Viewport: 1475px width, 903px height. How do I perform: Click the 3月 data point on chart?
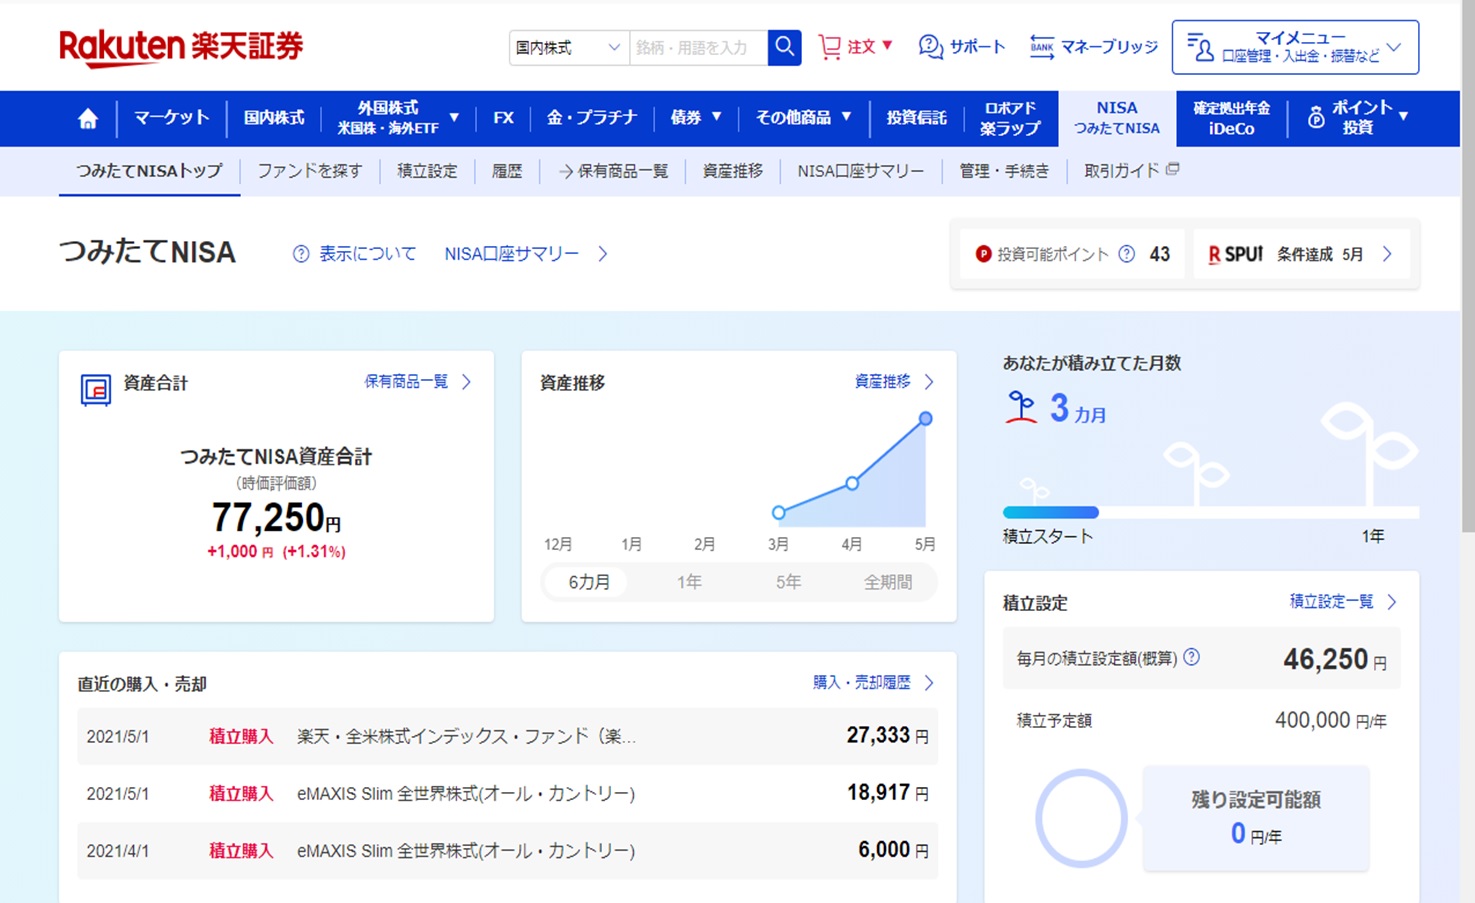pos(779,513)
